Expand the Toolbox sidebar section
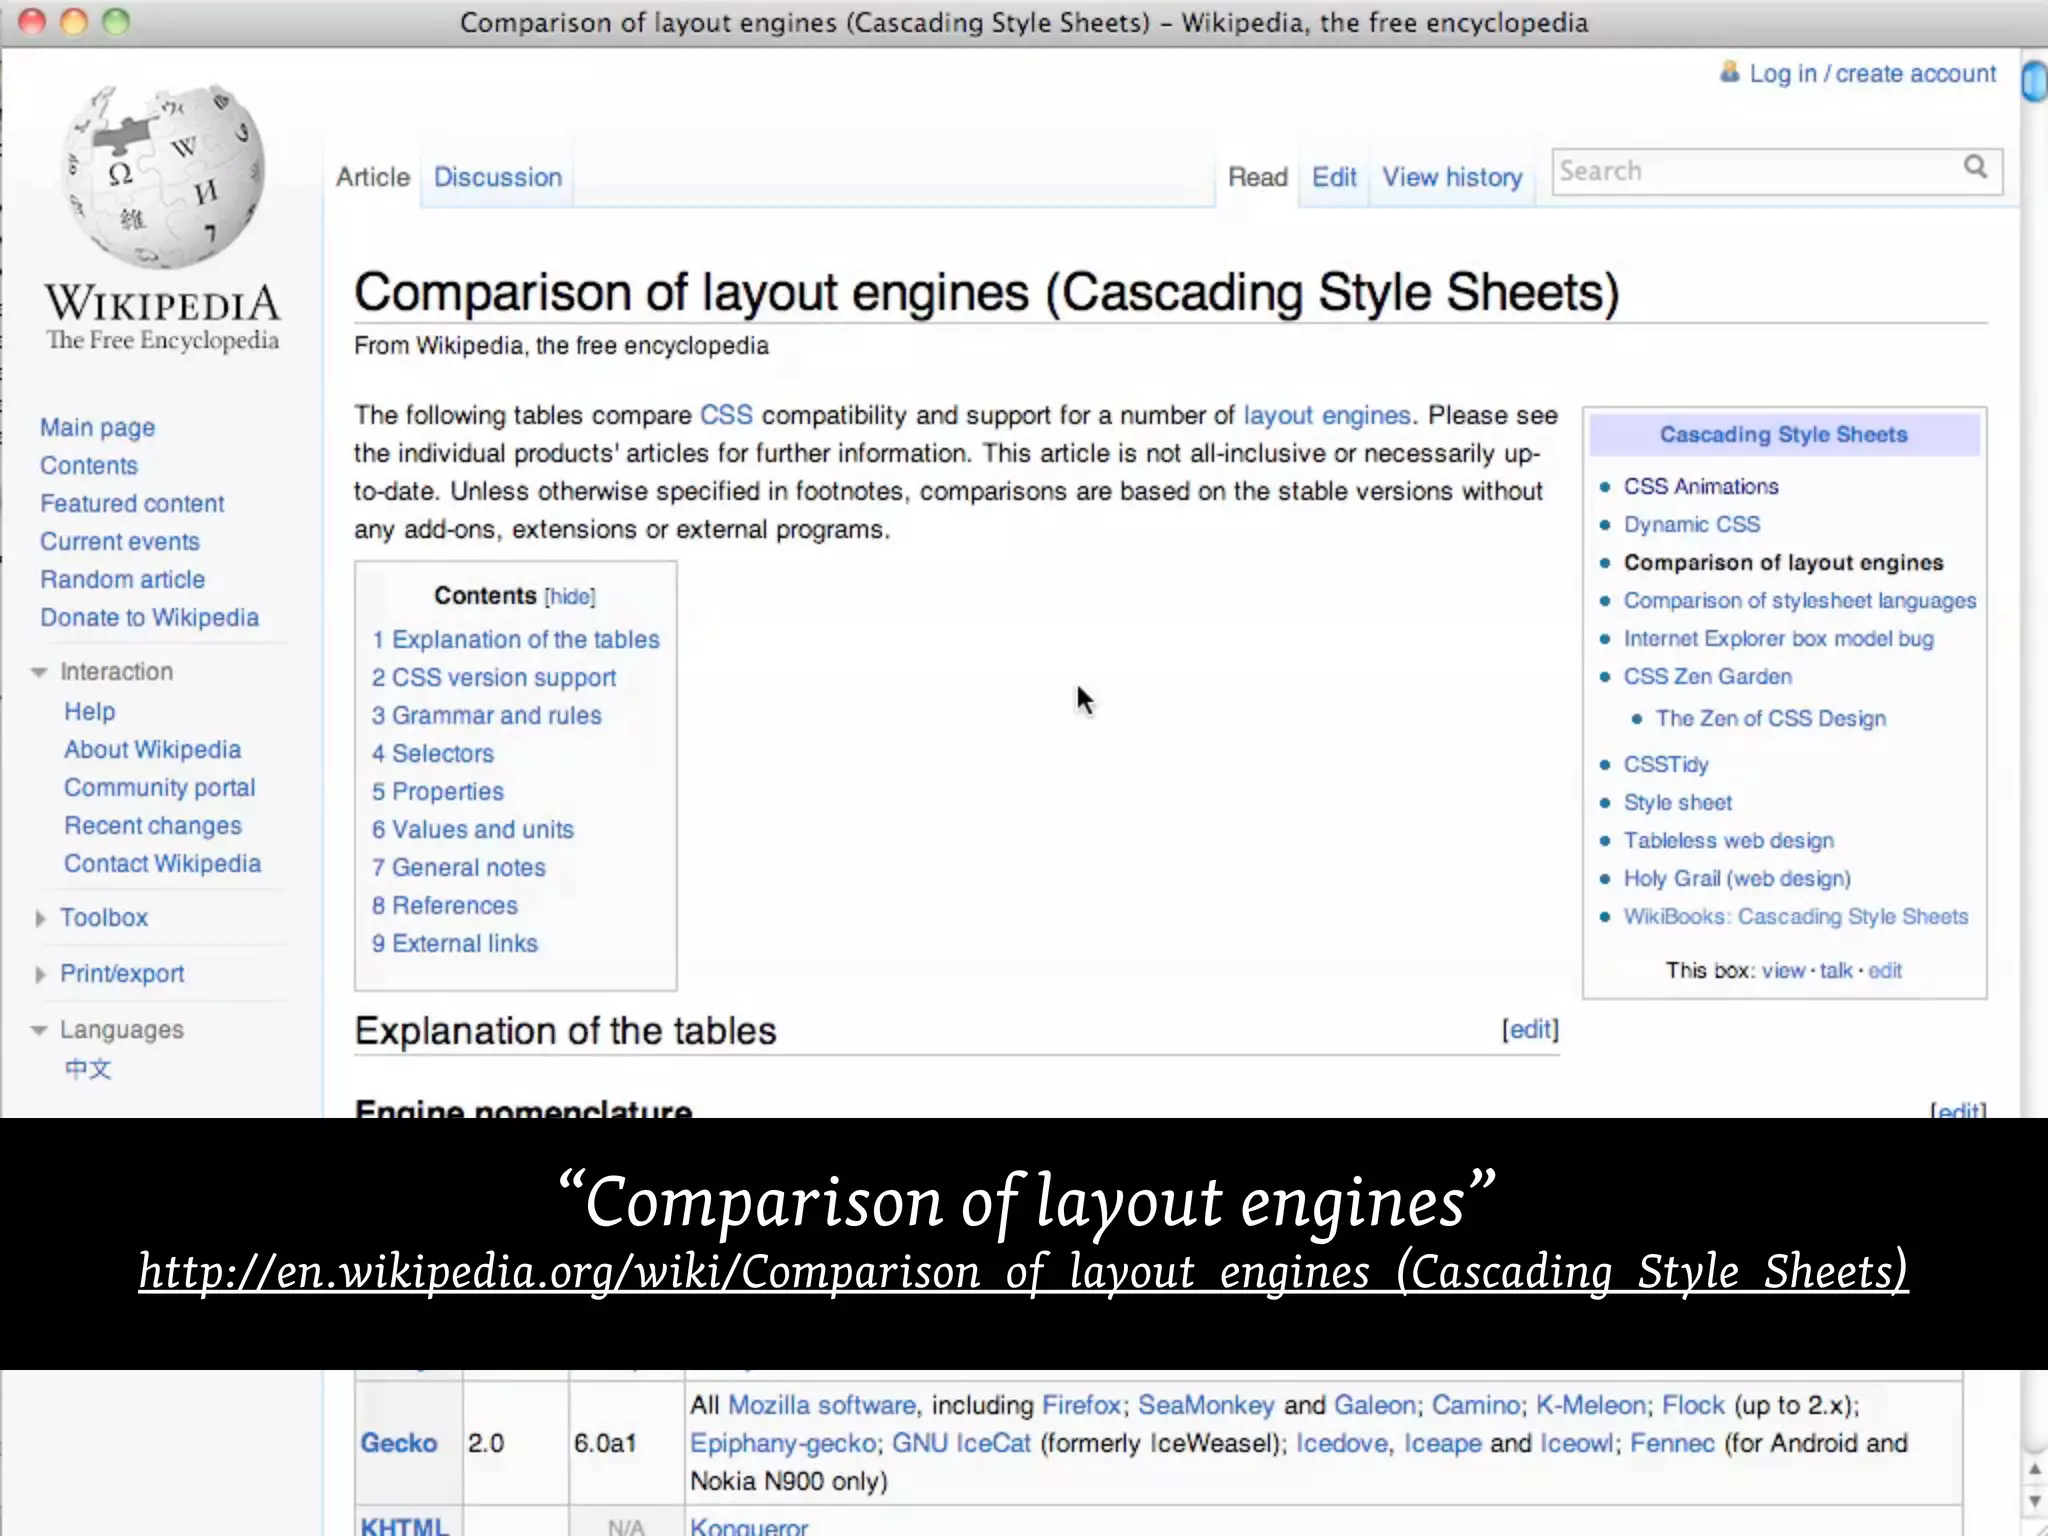 [40, 918]
